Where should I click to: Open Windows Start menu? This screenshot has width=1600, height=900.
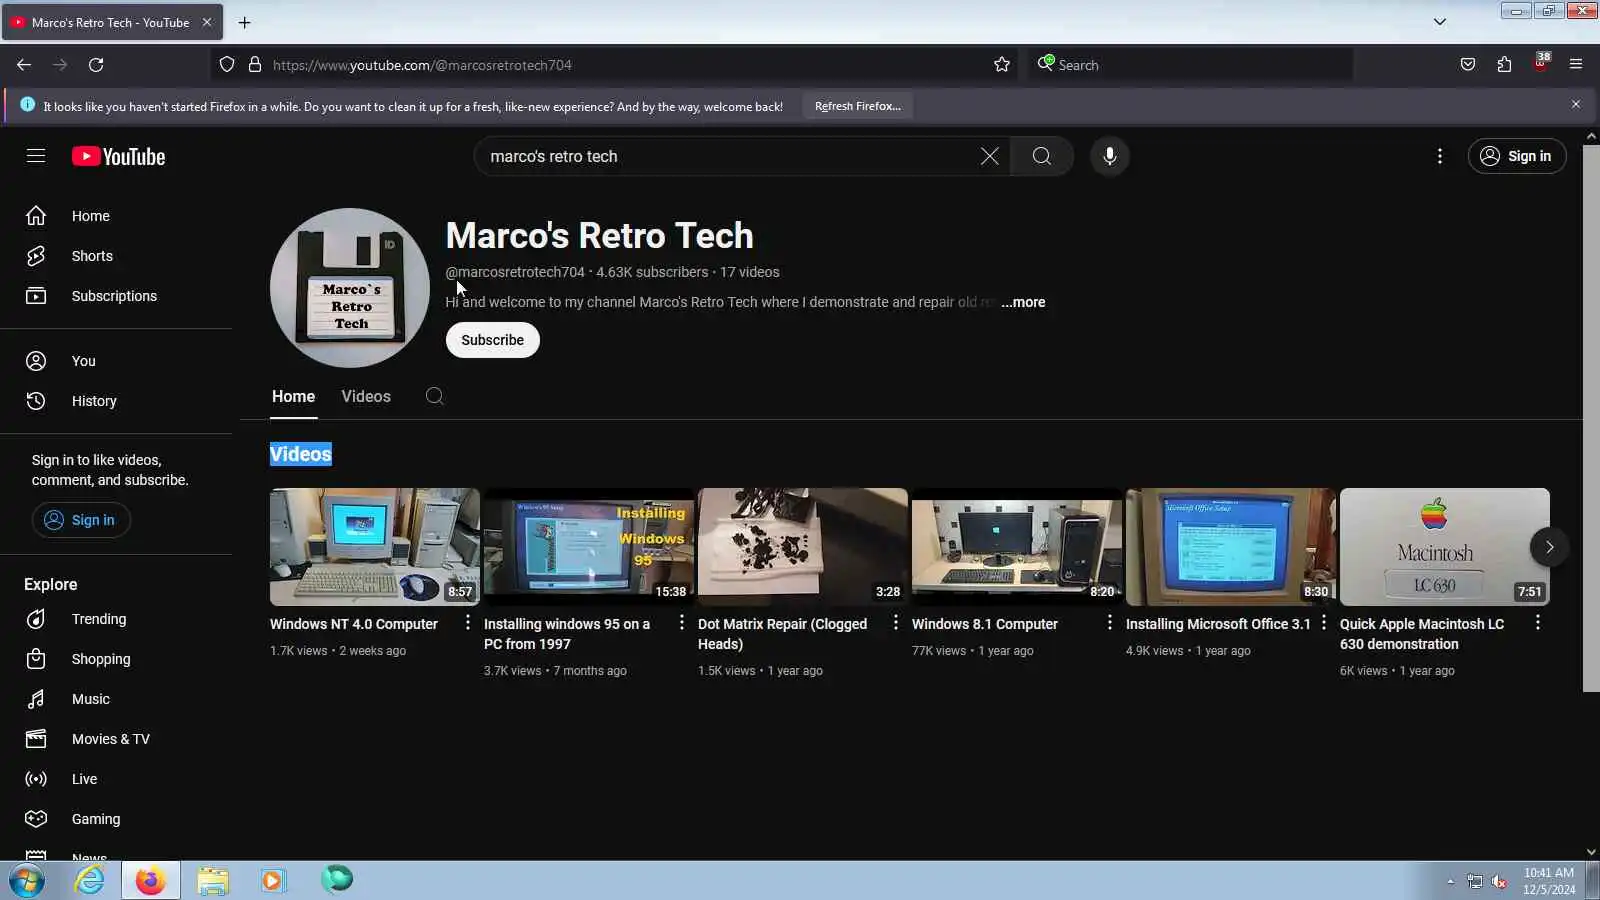[27, 880]
